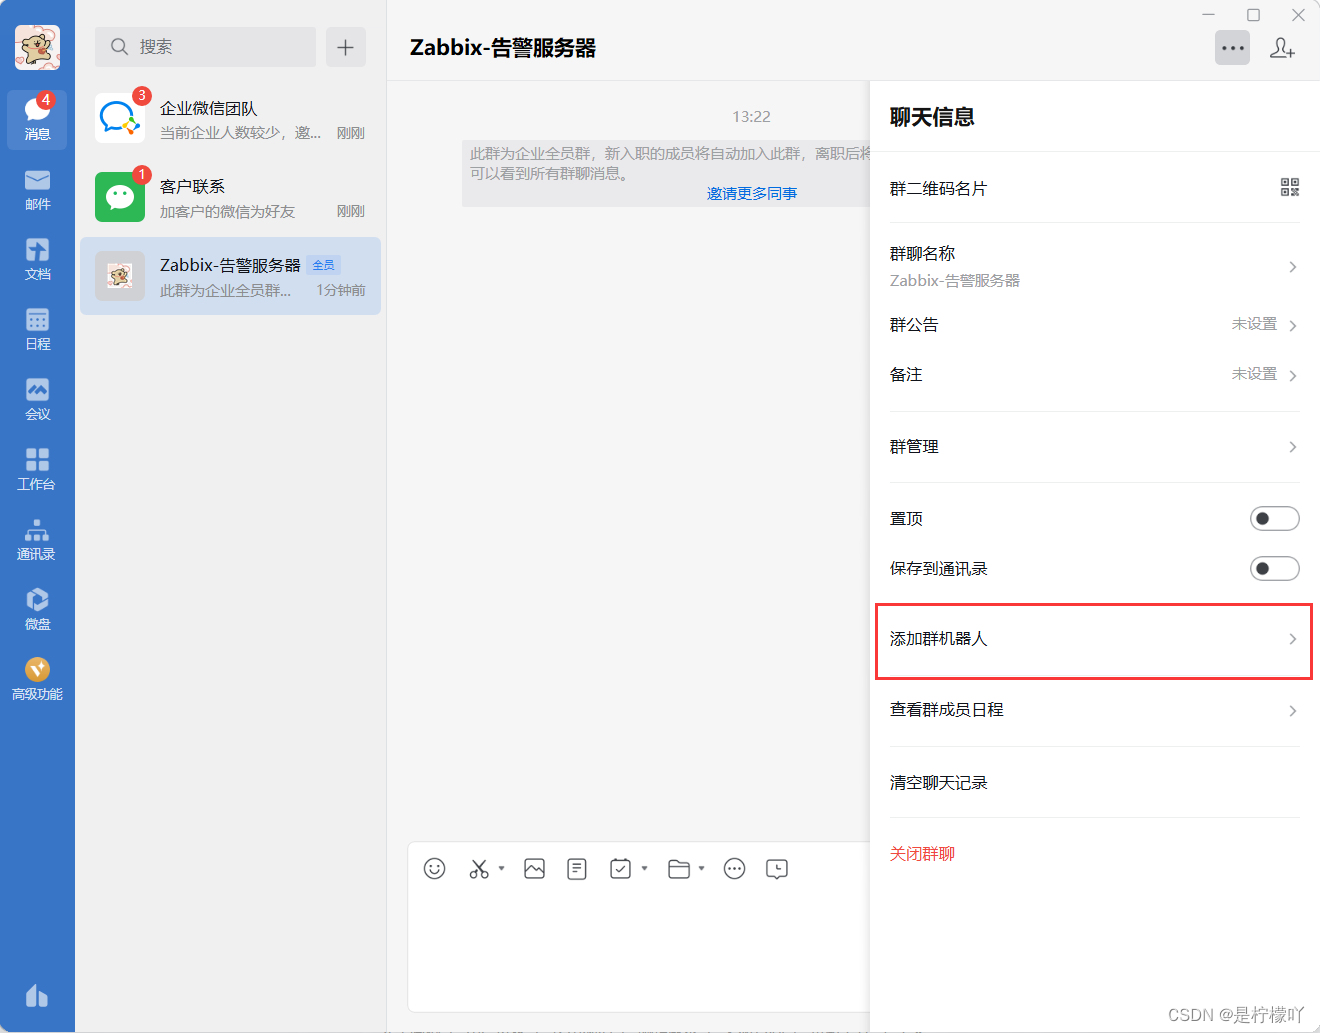The image size is (1320, 1033).
Task: Click 关闭群聊 red link
Action: [x=922, y=853]
